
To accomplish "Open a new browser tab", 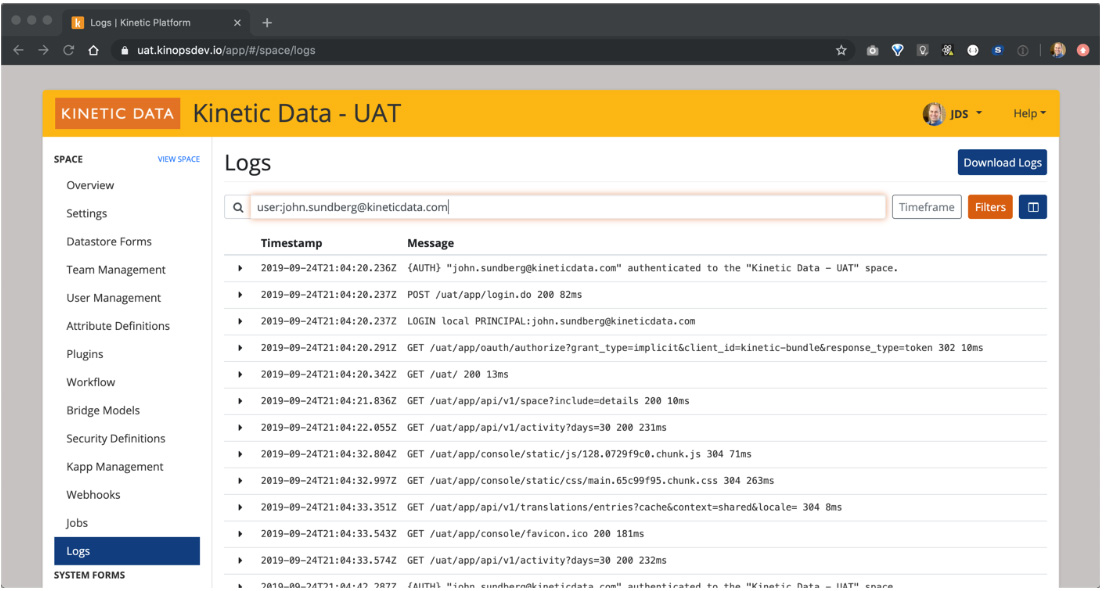I will [266, 23].
